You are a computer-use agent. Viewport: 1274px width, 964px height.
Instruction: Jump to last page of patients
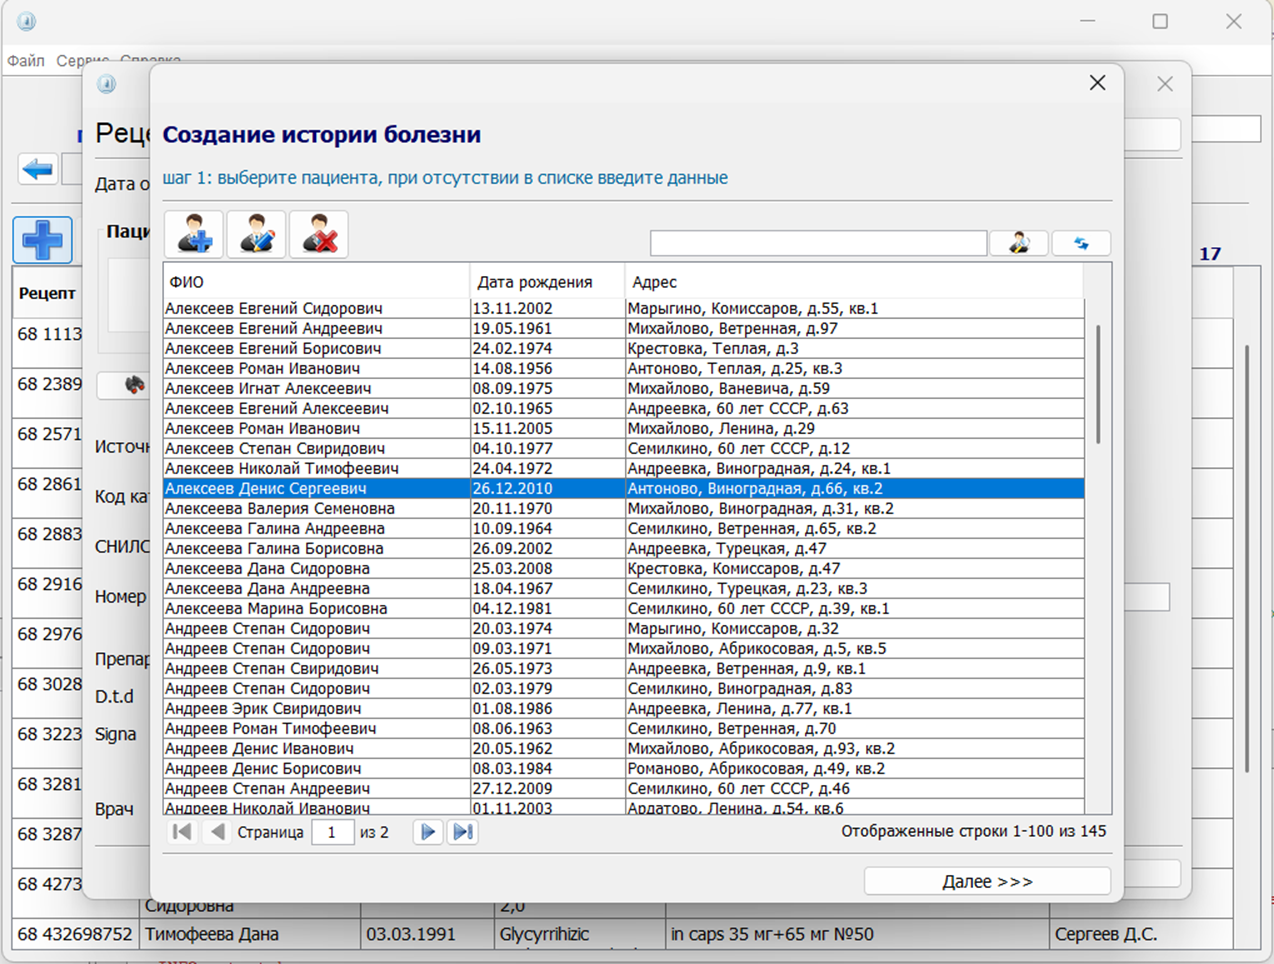pos(462,832)
